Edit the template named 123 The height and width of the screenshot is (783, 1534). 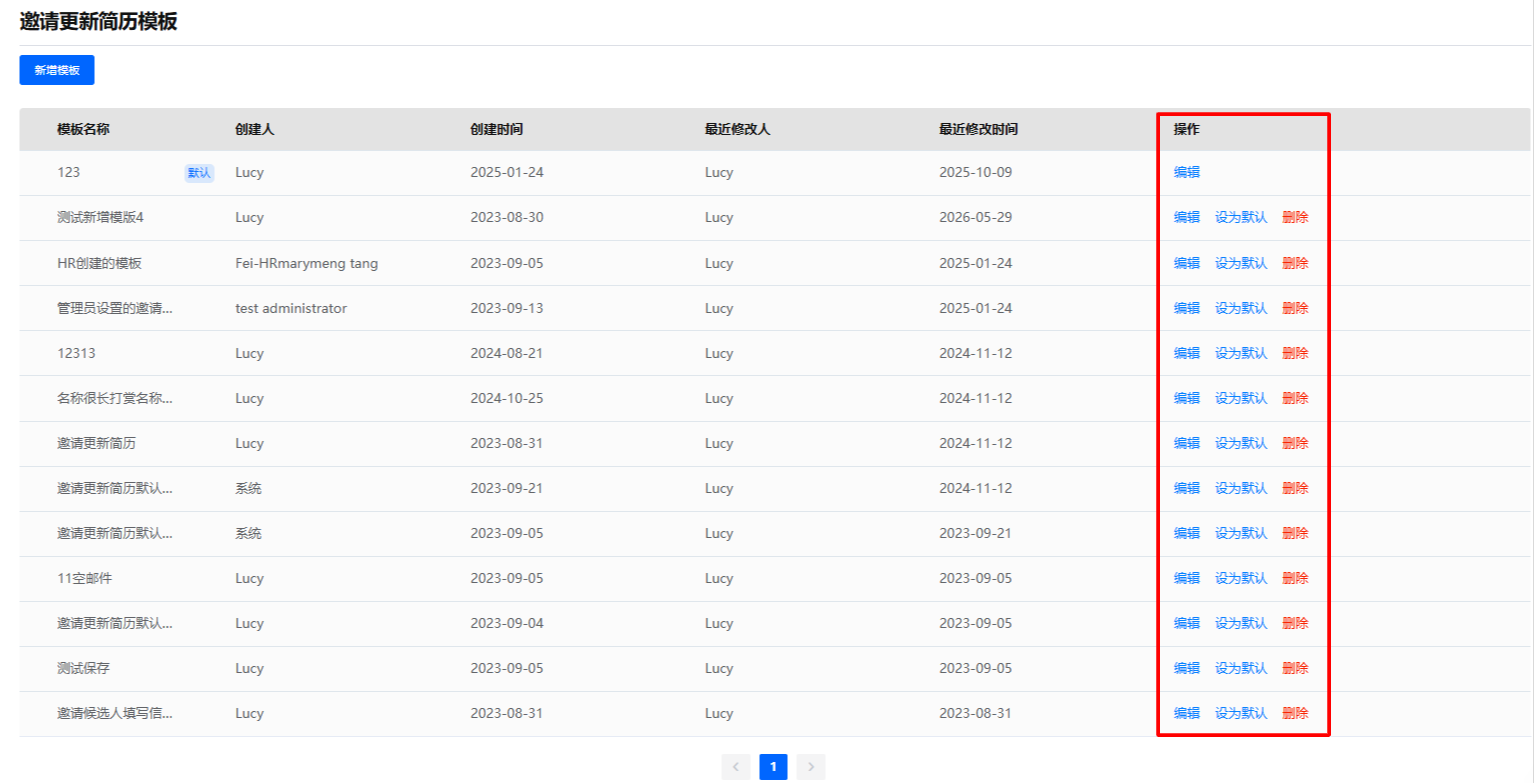coord(1187,172)
